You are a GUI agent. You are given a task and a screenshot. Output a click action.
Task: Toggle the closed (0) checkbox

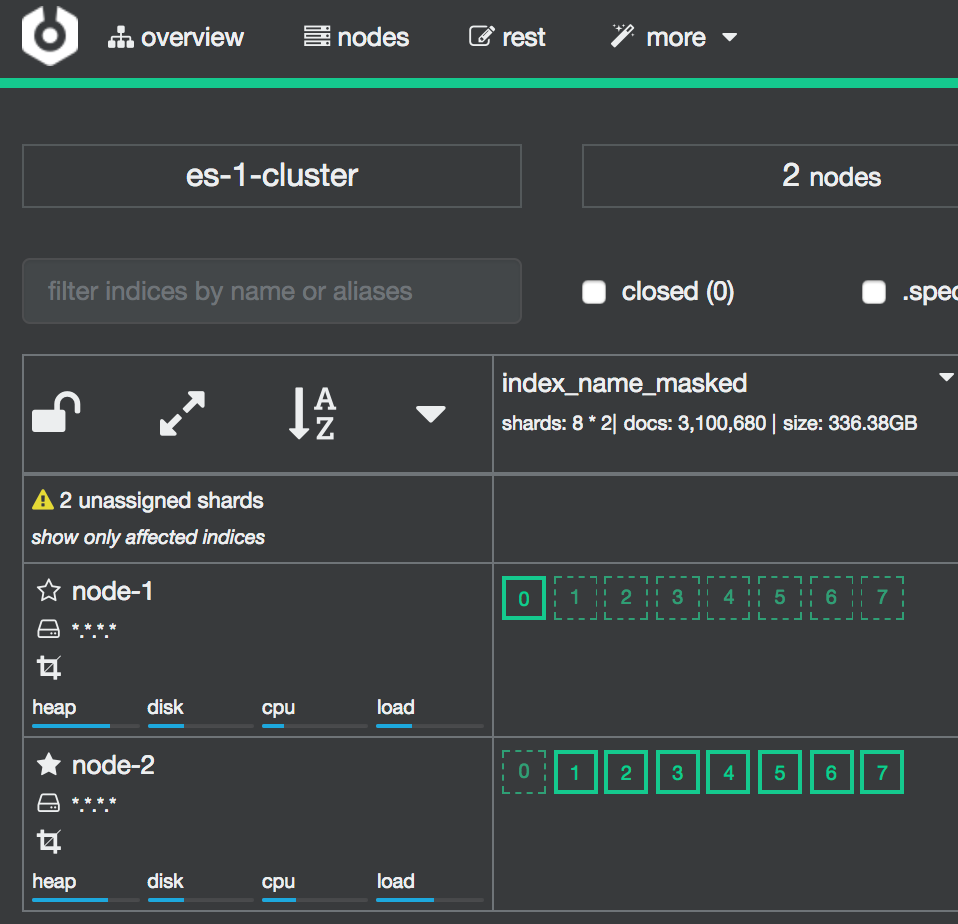[x=594, y=292]
